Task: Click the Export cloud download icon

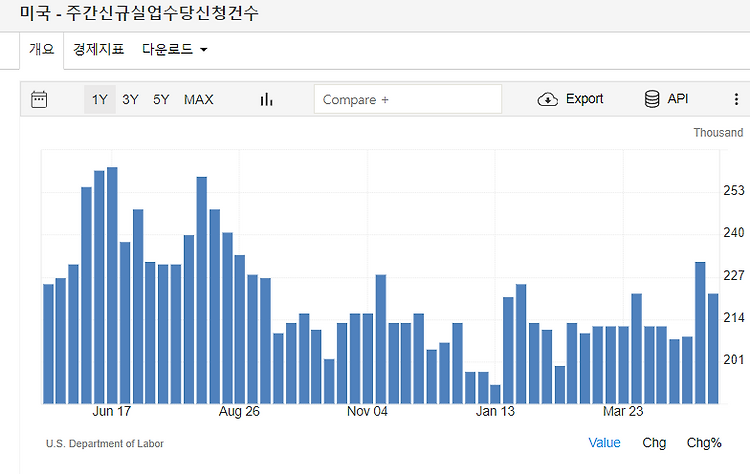Action: tap(548, 99)
